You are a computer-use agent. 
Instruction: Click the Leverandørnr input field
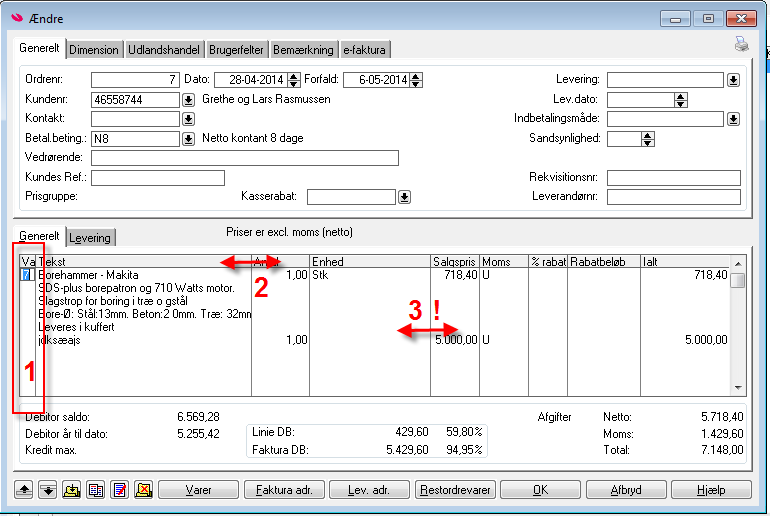pyautogui.click(x=674, y=197)
